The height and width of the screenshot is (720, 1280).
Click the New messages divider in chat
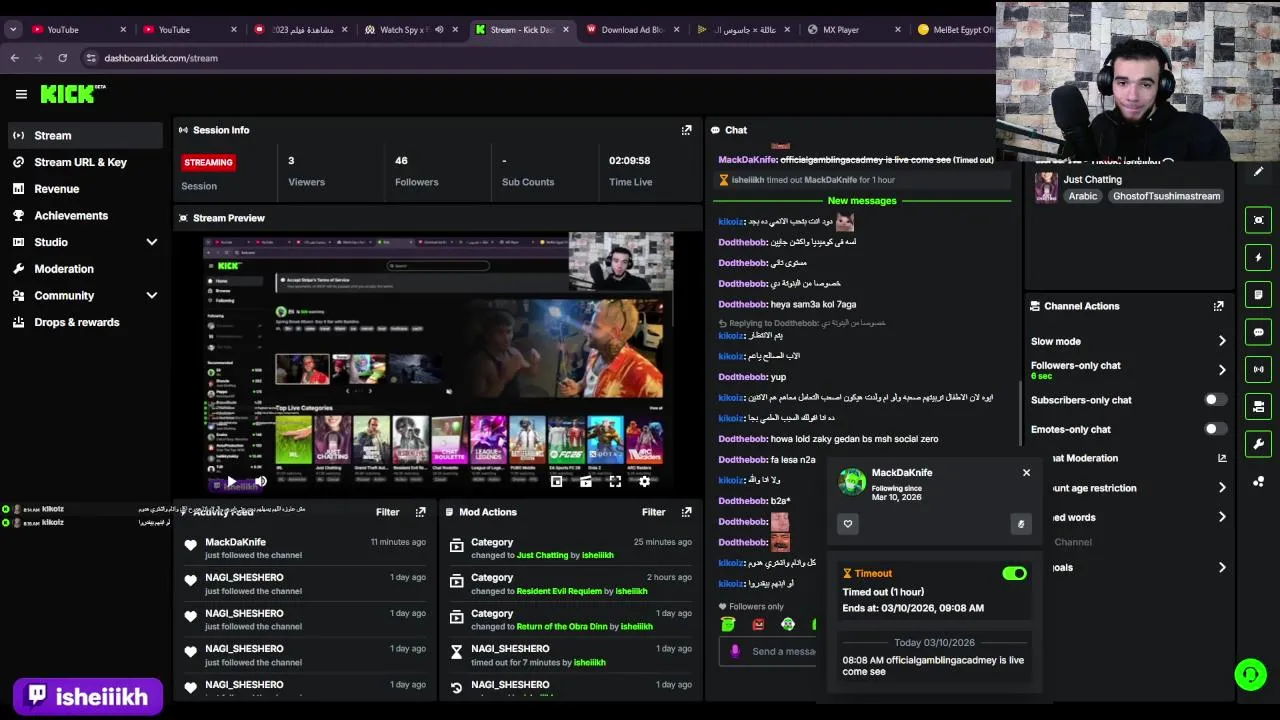click(862, 201)
